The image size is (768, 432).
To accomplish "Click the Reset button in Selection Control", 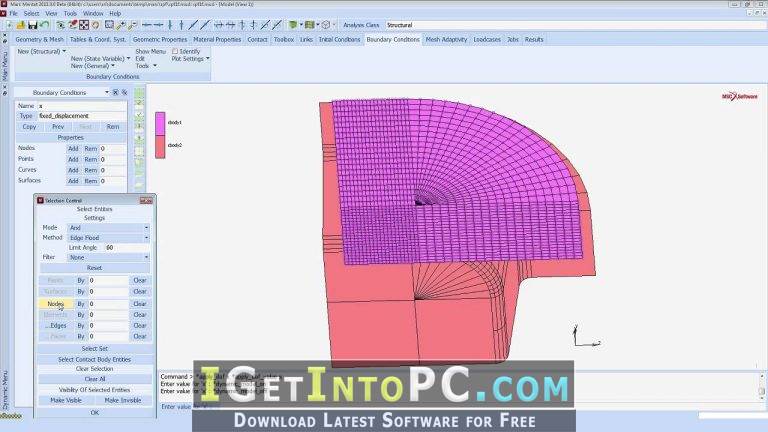I will pyautogui.click(x=95, y=268).
